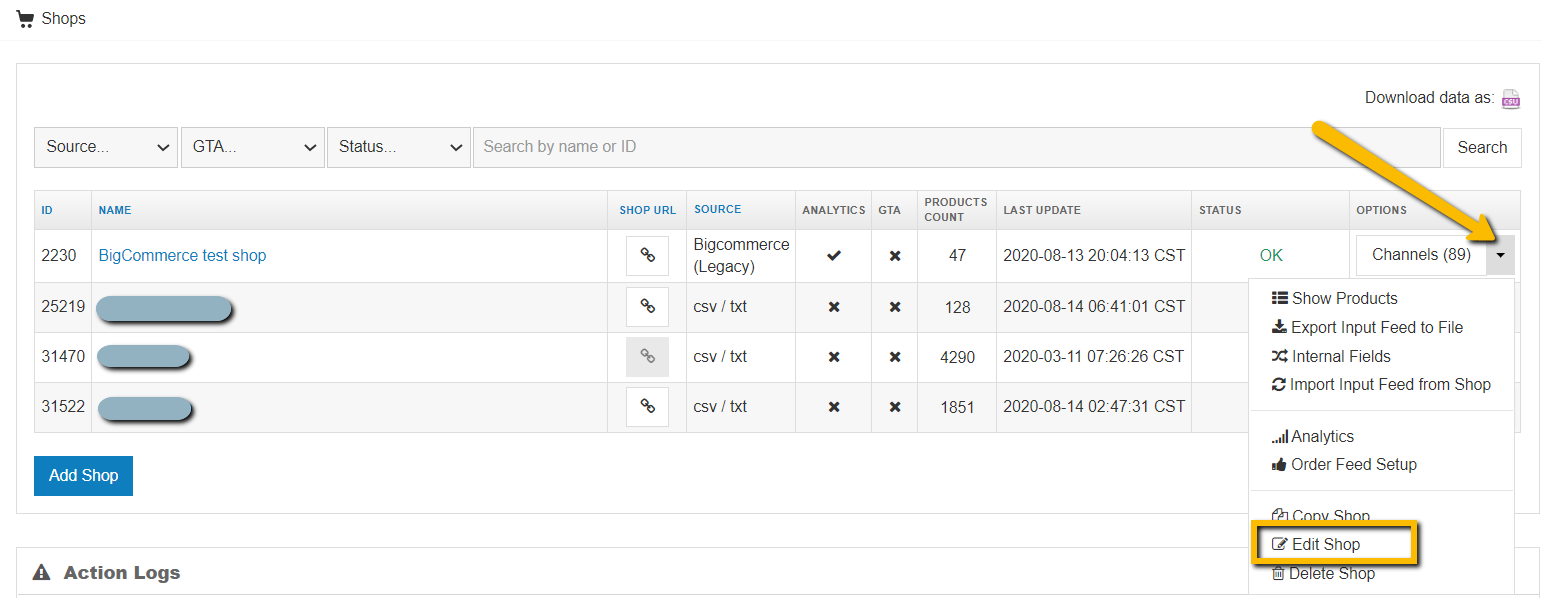Viewport: 1542px width, 598px height.
Task: Click the Analytics checkmark for shop 2230
Action: coord(833,255)
